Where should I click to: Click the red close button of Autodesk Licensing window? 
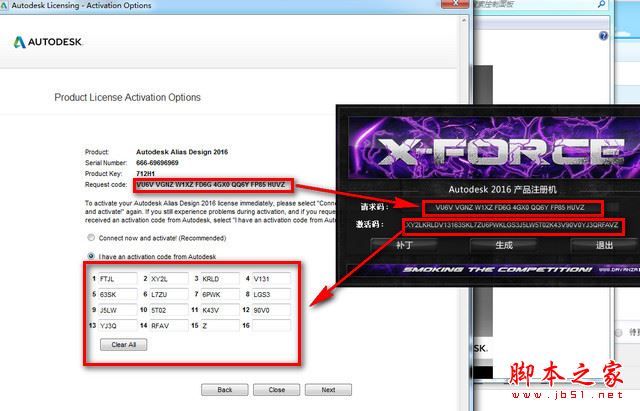point(455,4)
